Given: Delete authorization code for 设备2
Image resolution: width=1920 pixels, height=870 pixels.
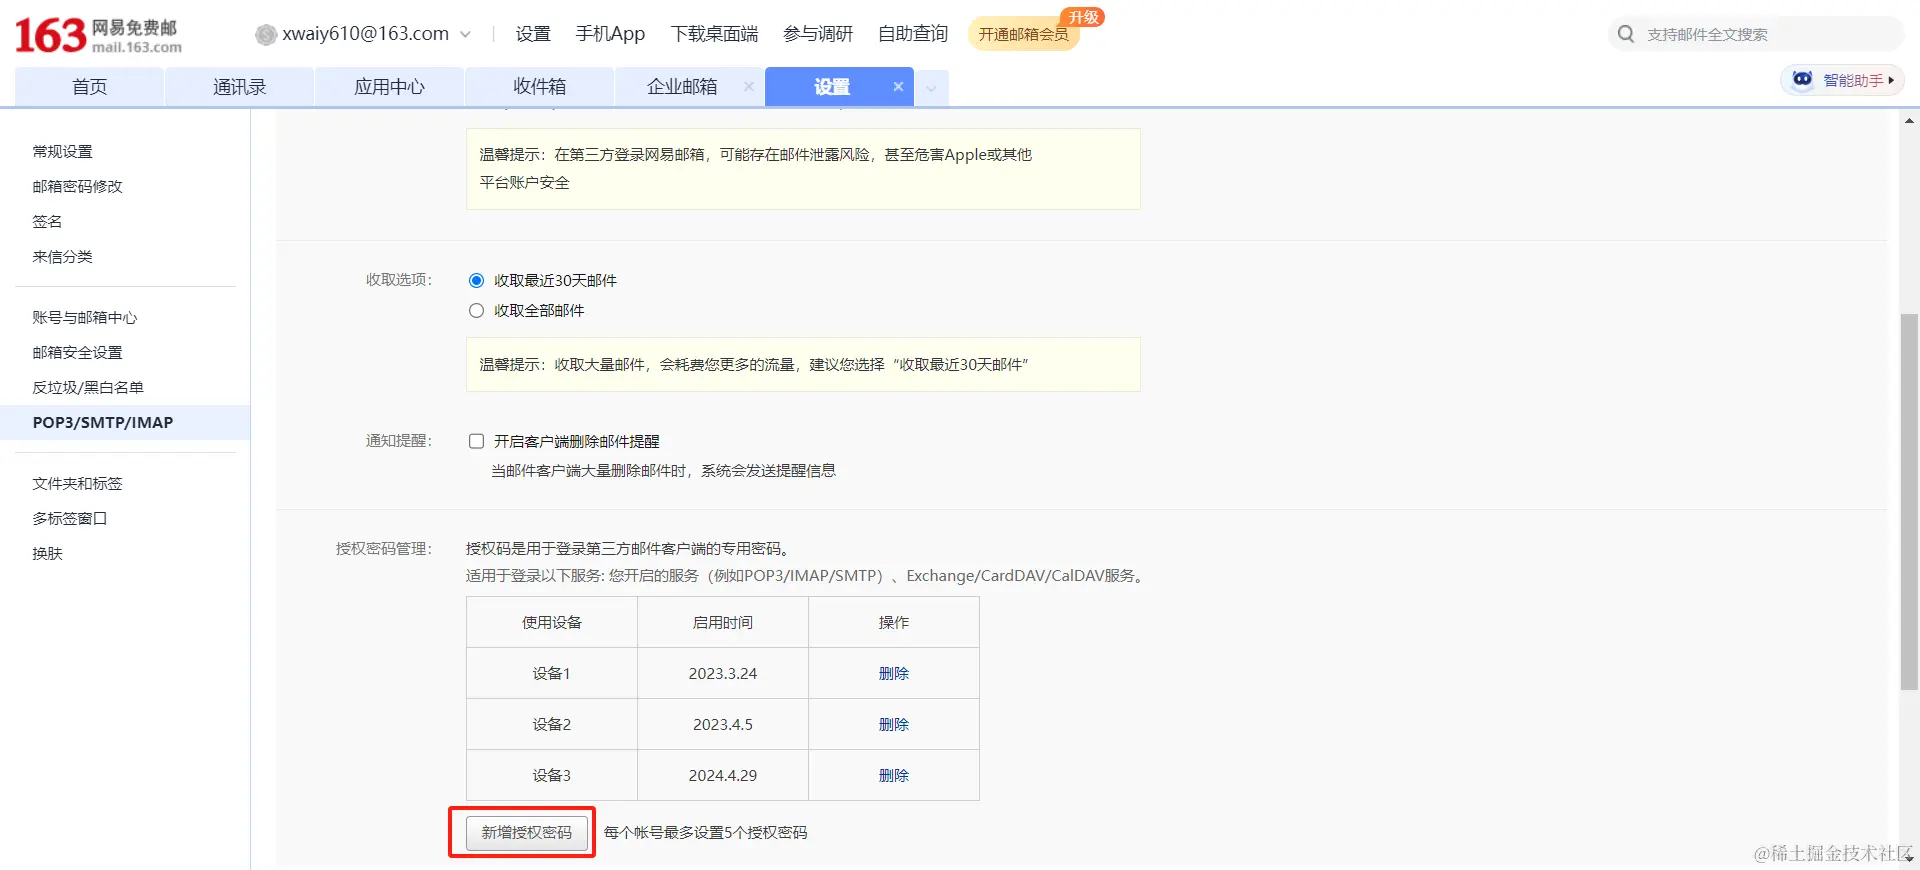Looking at the screenshot, I should tap(894, 724).
